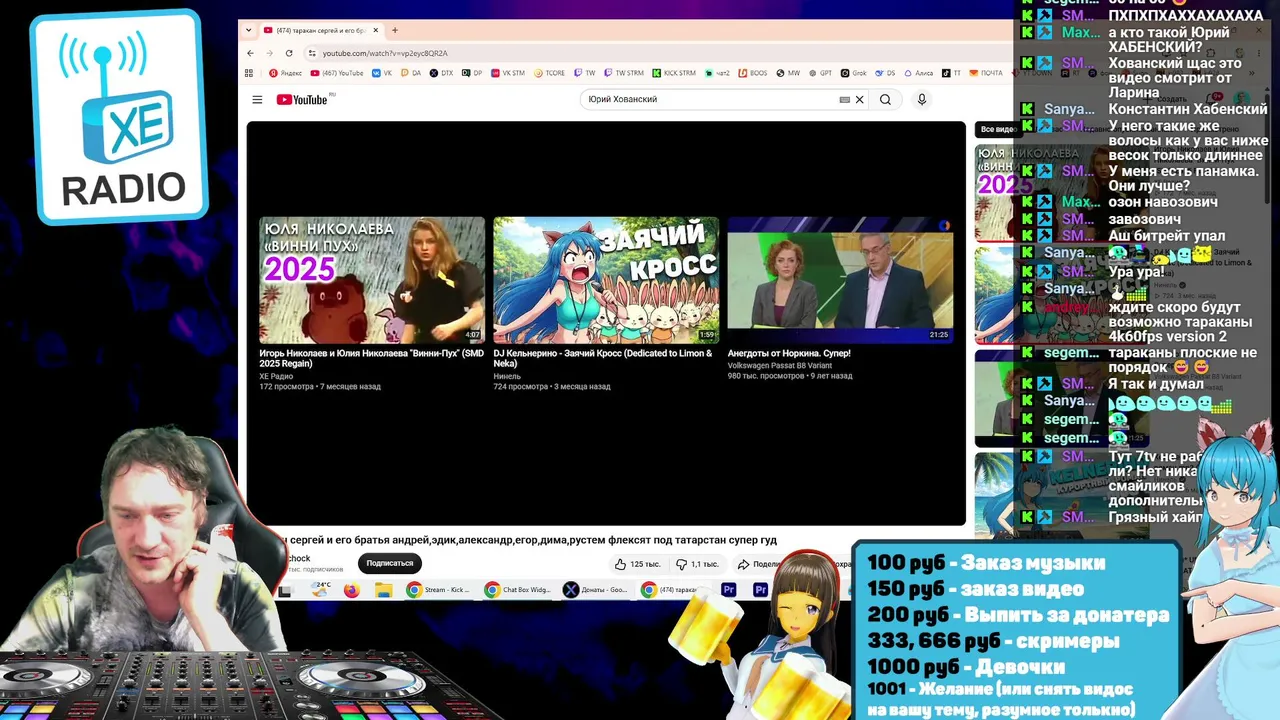
Task: Open the чат2 bookmark
Action: click(x=716, y=73)
